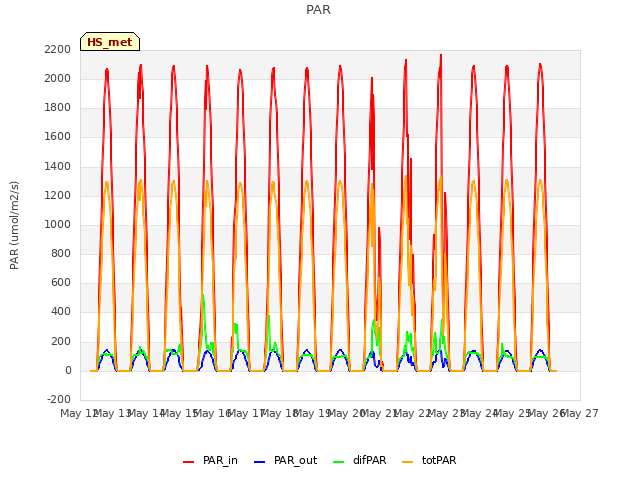Click the May 12 x-axis tick label
Image resolution: width=640 pixels, height=480 pixels.
(x=79, y=414)
